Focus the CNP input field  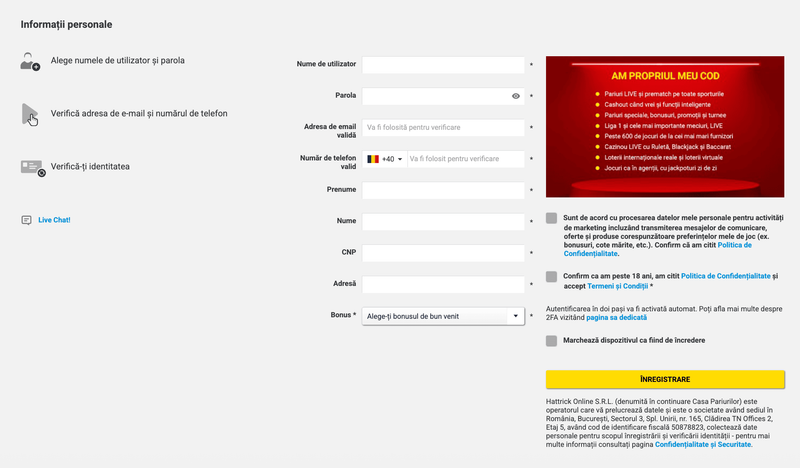[x=443, y=253]
